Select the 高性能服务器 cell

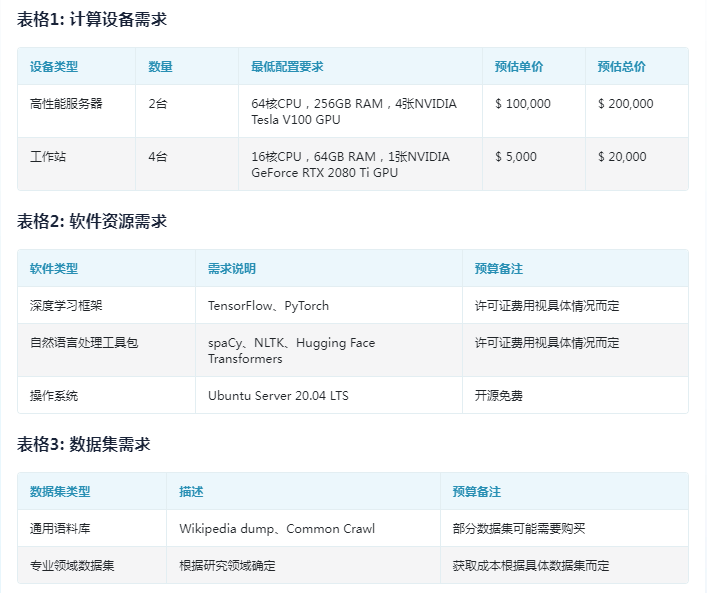point(76,111)
